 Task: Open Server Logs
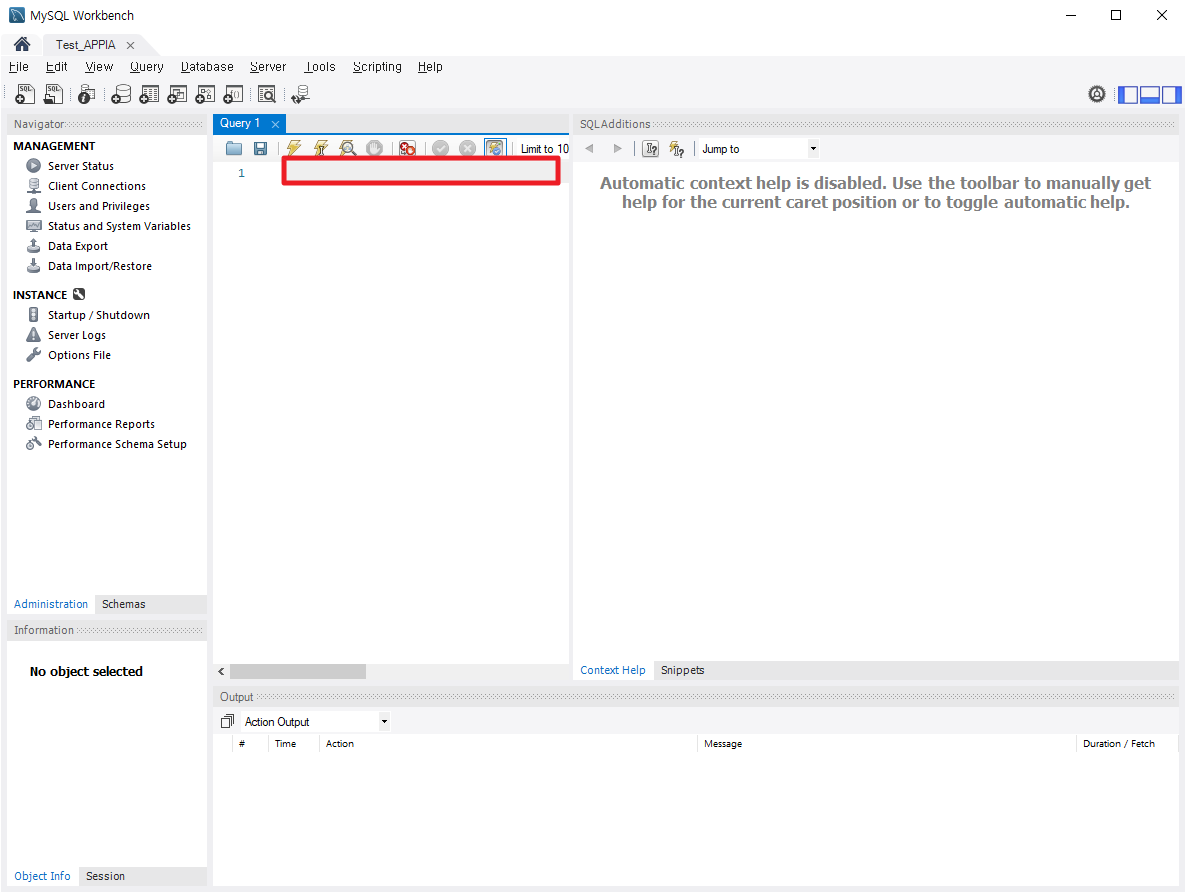[x=77, y=335]
